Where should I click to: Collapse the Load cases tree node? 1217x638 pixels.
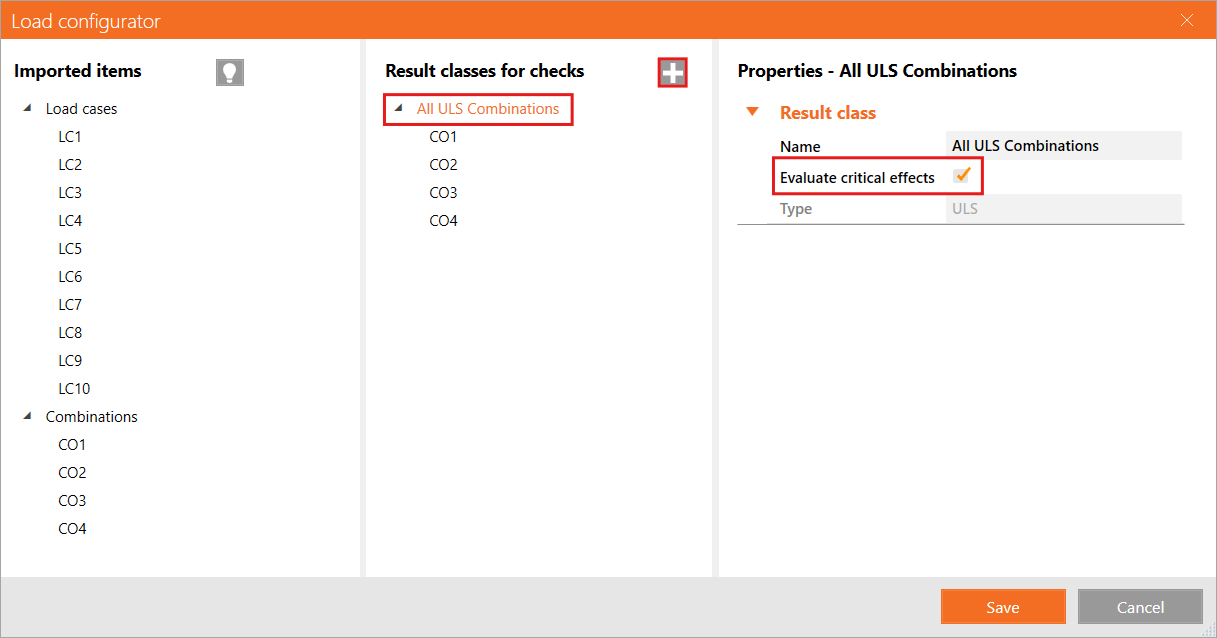point(27,108)
